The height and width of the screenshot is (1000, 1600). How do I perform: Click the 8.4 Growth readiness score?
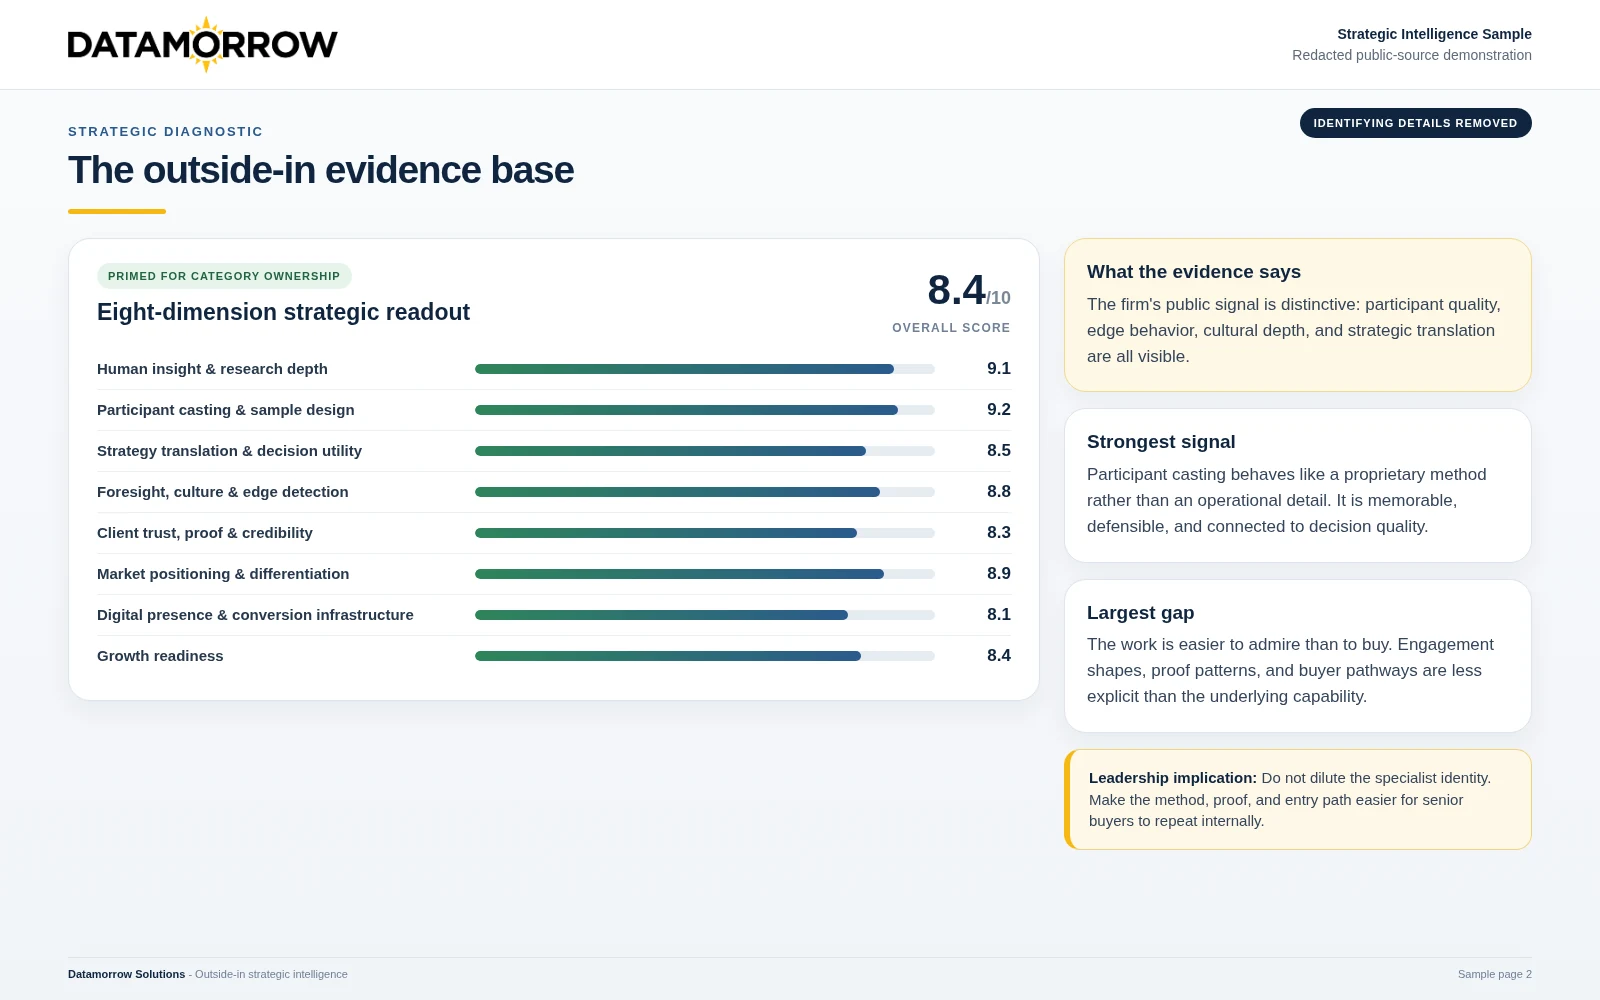[998, 656]
